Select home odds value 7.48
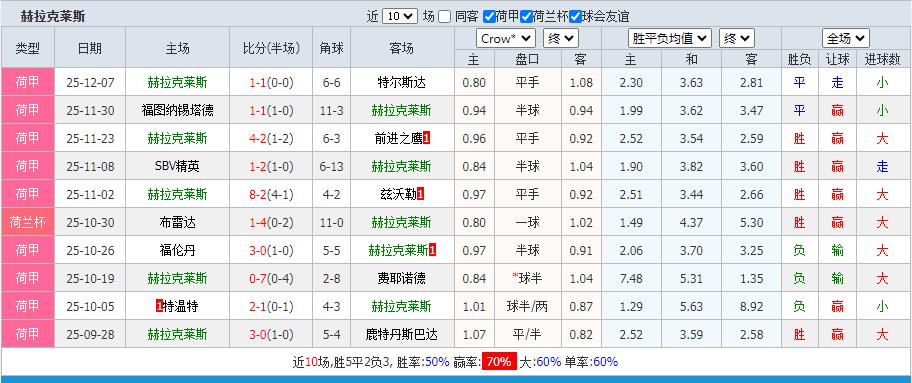The width and height of the screenshot is (912, 383). pos(631,278)
